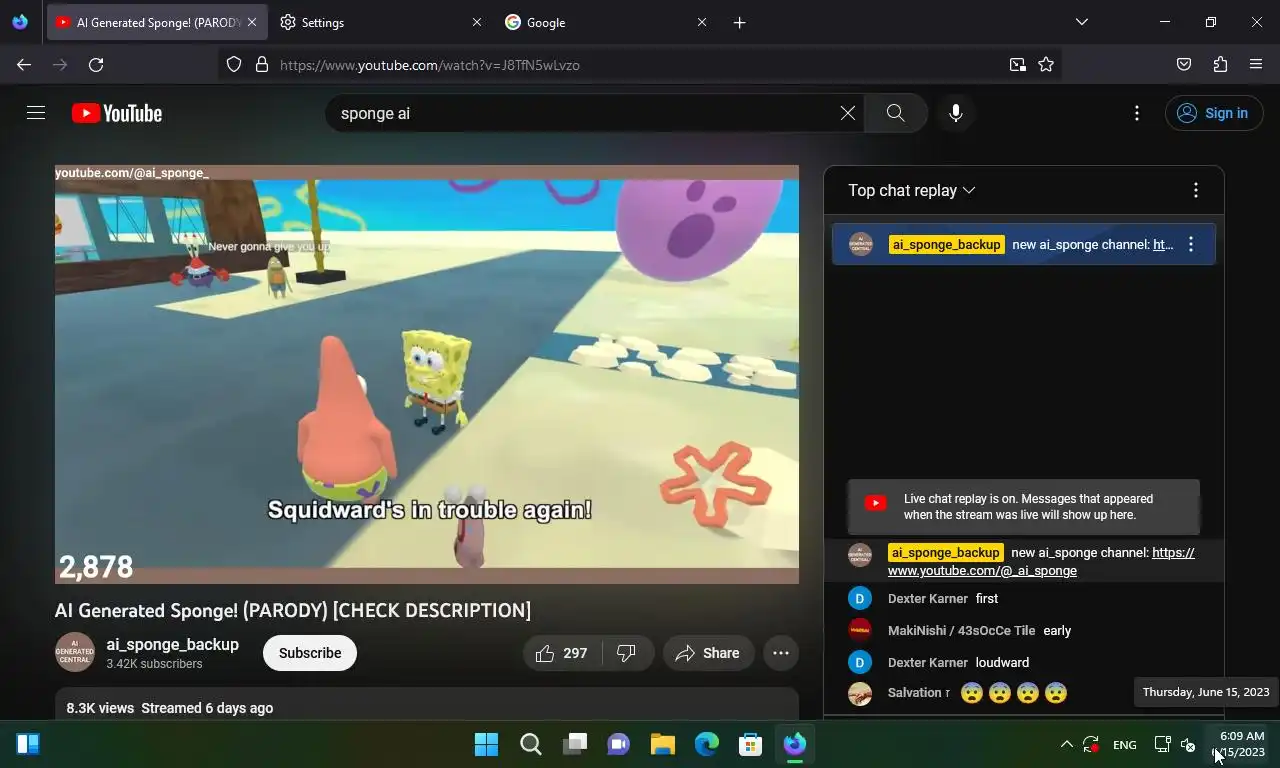Open the taskbar clock and date
Image resolution: width=1280 pixels, height=768 pixels.
(x=1240, y=744)
